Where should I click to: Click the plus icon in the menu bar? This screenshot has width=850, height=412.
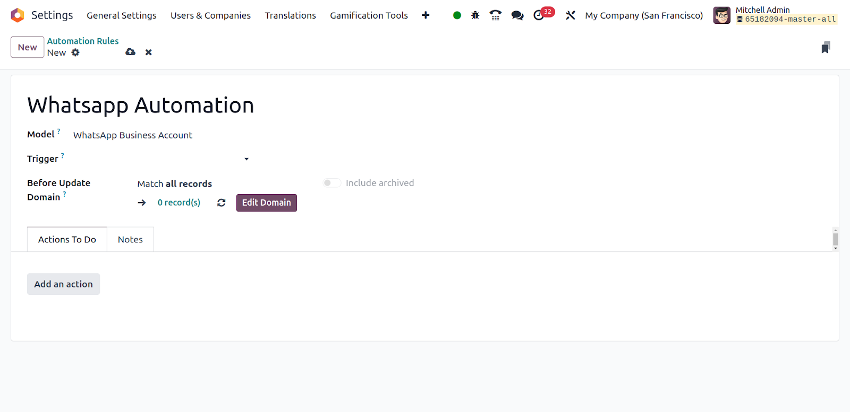[x=426, y=15]
